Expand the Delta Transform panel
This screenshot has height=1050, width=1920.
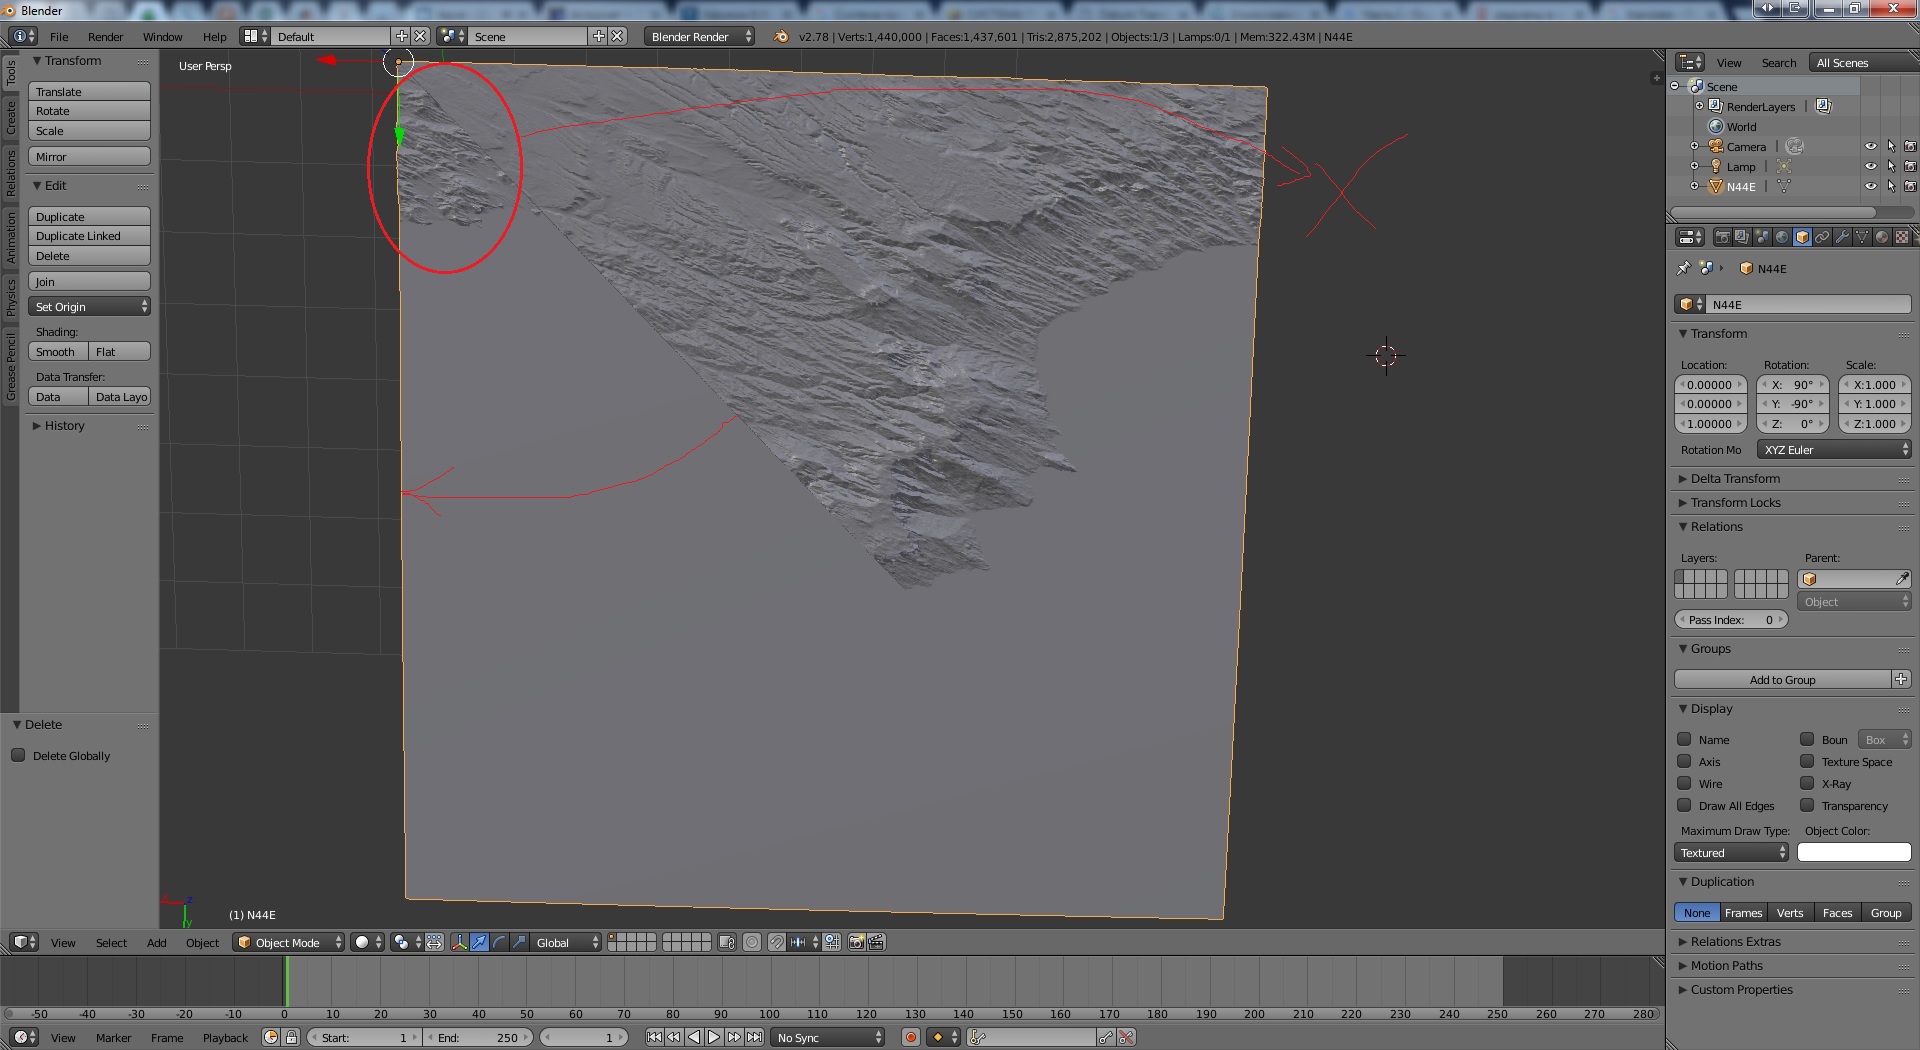(1735, 479)
